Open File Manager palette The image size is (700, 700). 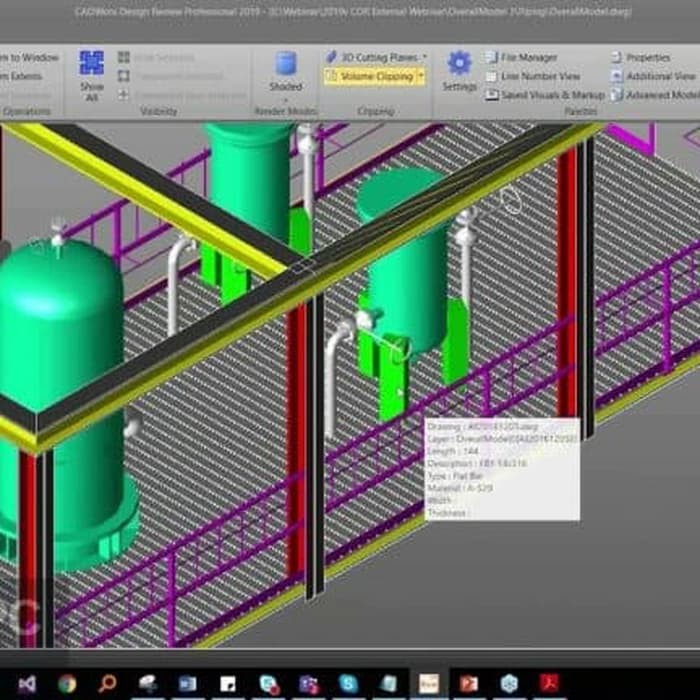528,58
